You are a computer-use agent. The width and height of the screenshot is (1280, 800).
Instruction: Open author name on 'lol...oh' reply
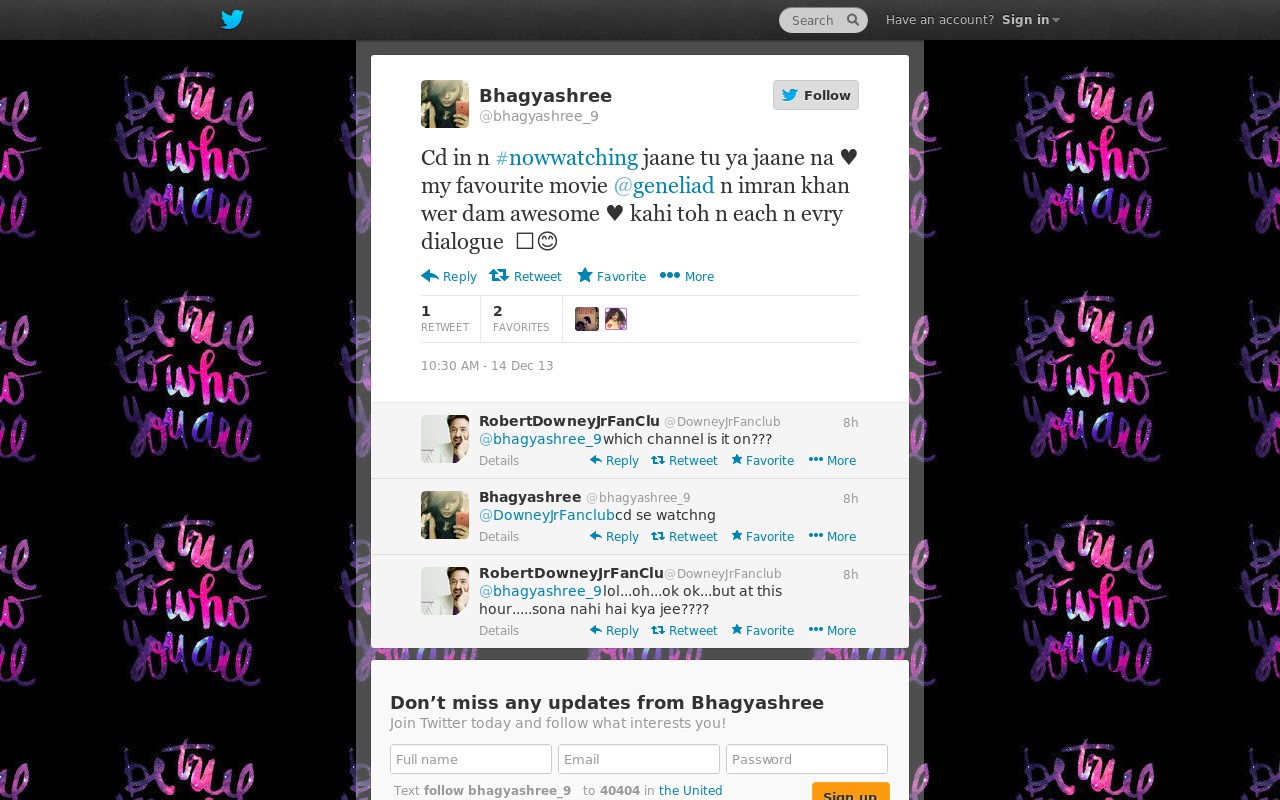[x=571, y=573]
